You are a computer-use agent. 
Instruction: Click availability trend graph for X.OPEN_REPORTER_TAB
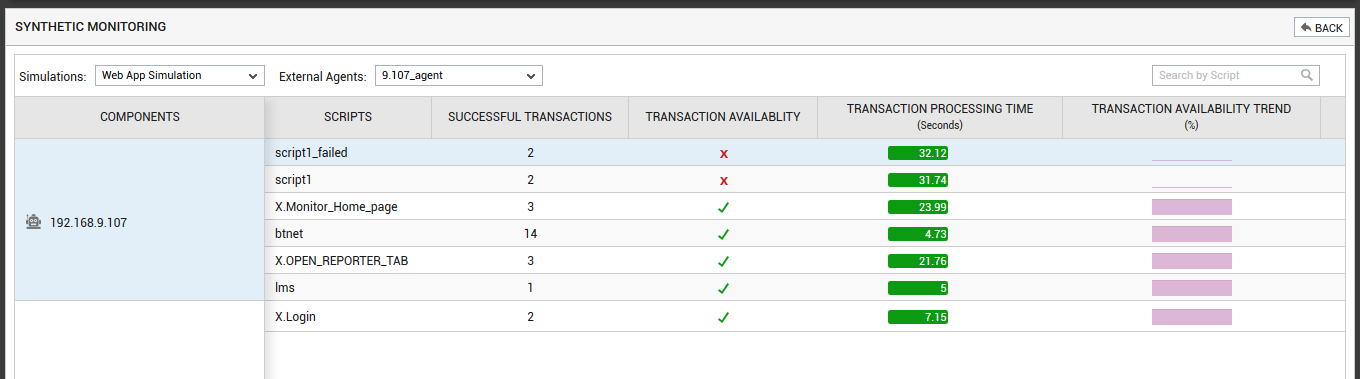pos(1192,261)
